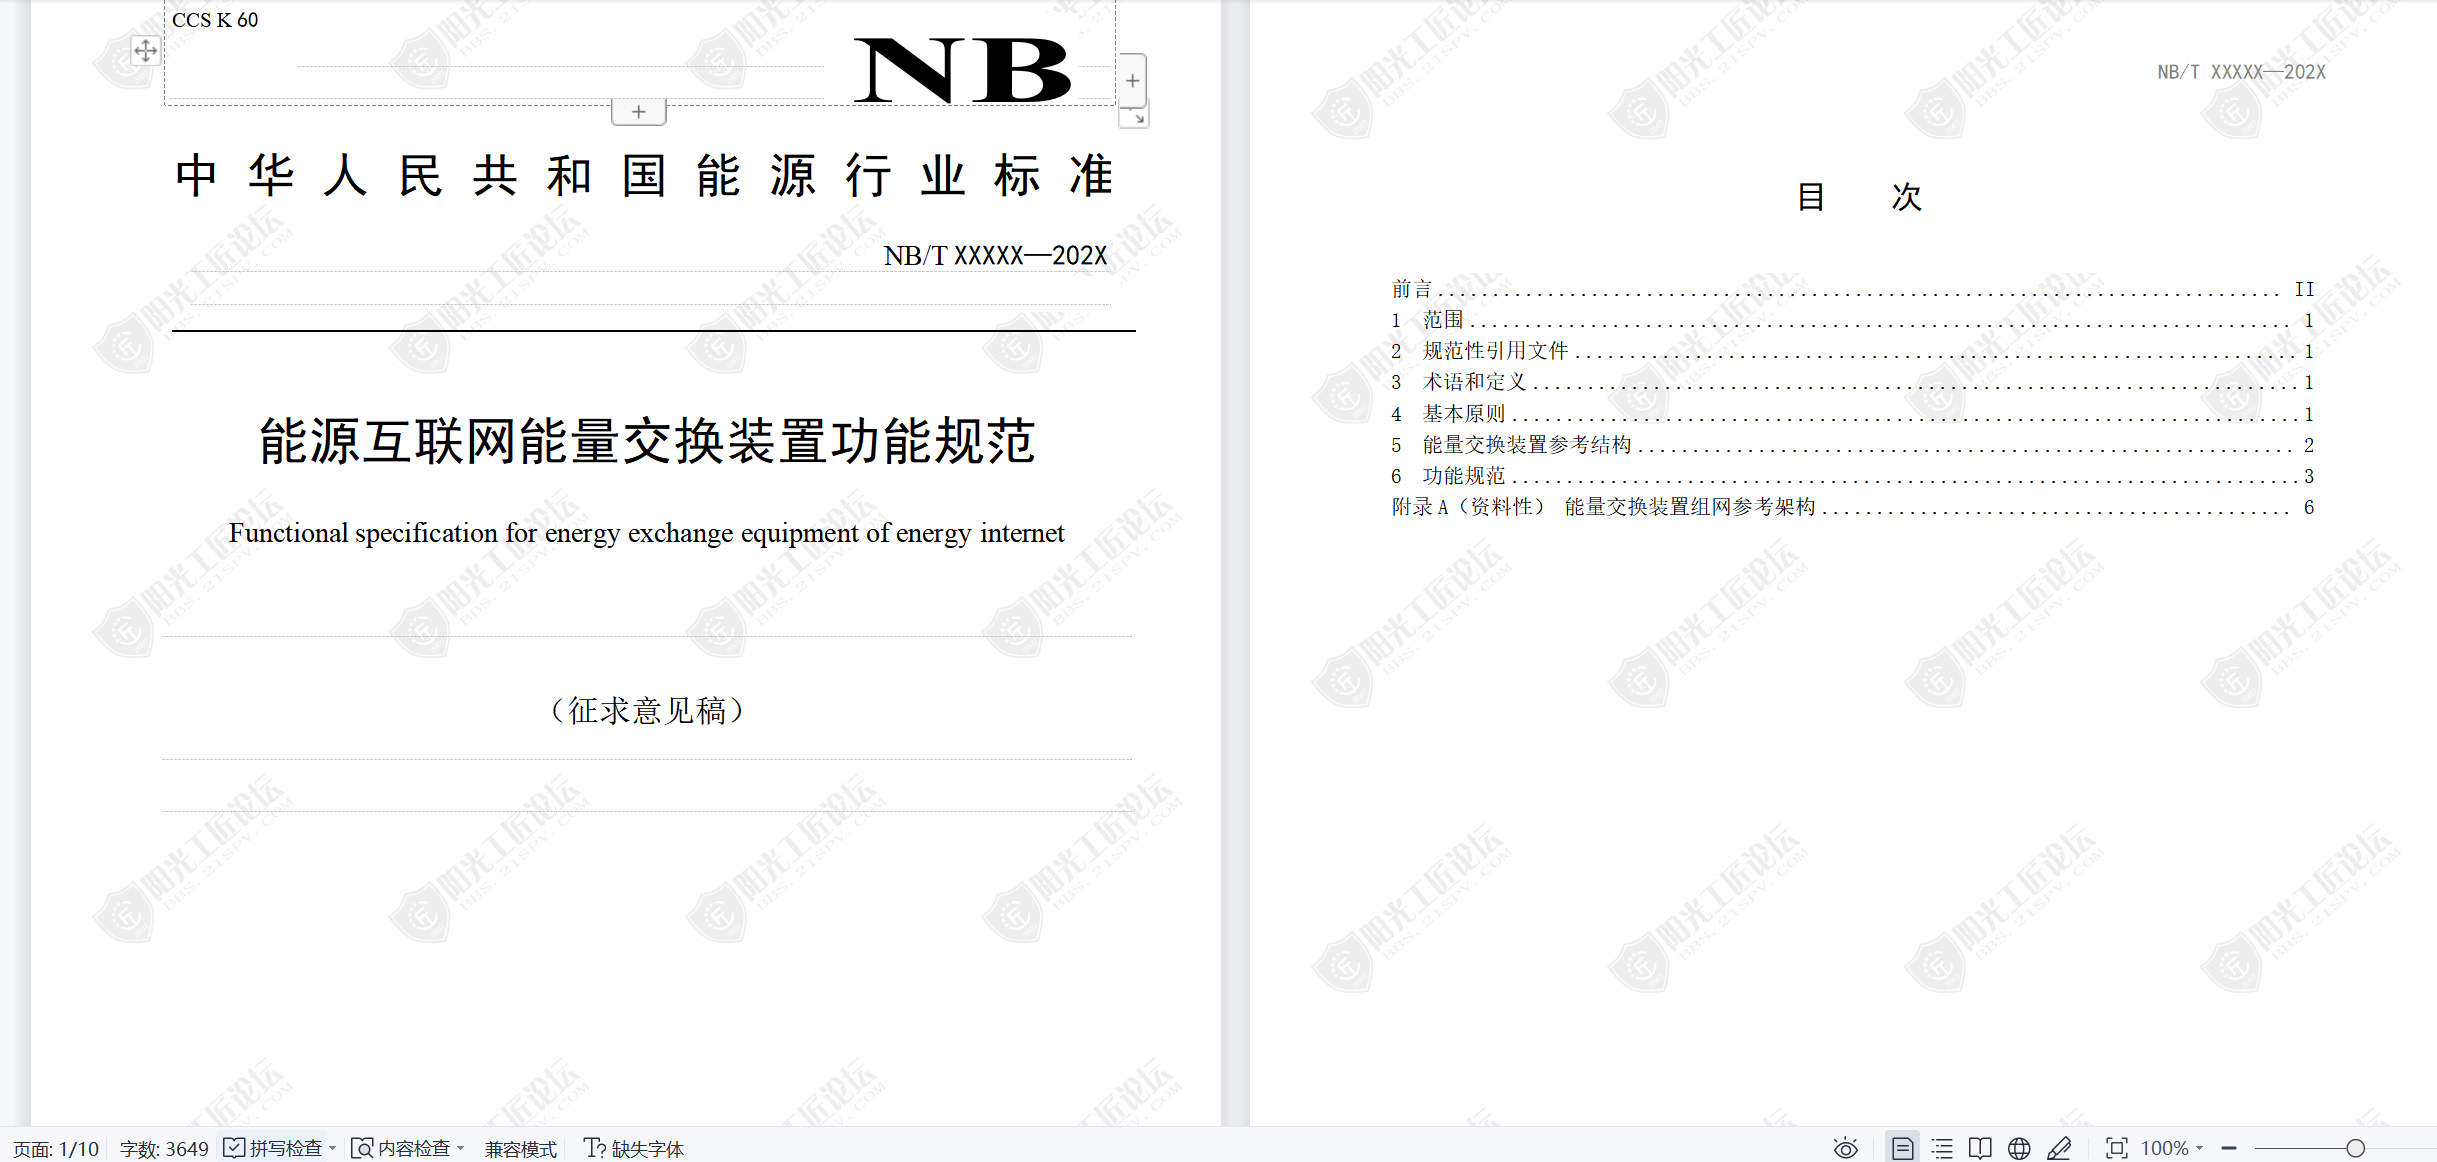Click the CCS K 60 text
2437x1162 pixels.
pos(215,20)
